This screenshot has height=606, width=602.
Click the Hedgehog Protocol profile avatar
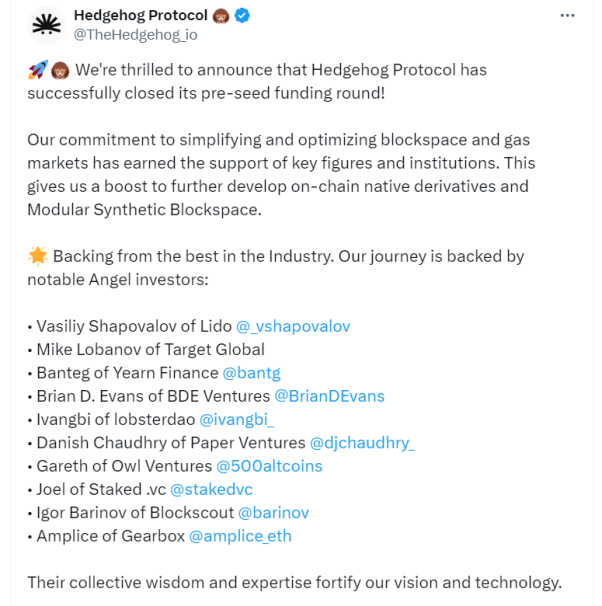point(46,25)
